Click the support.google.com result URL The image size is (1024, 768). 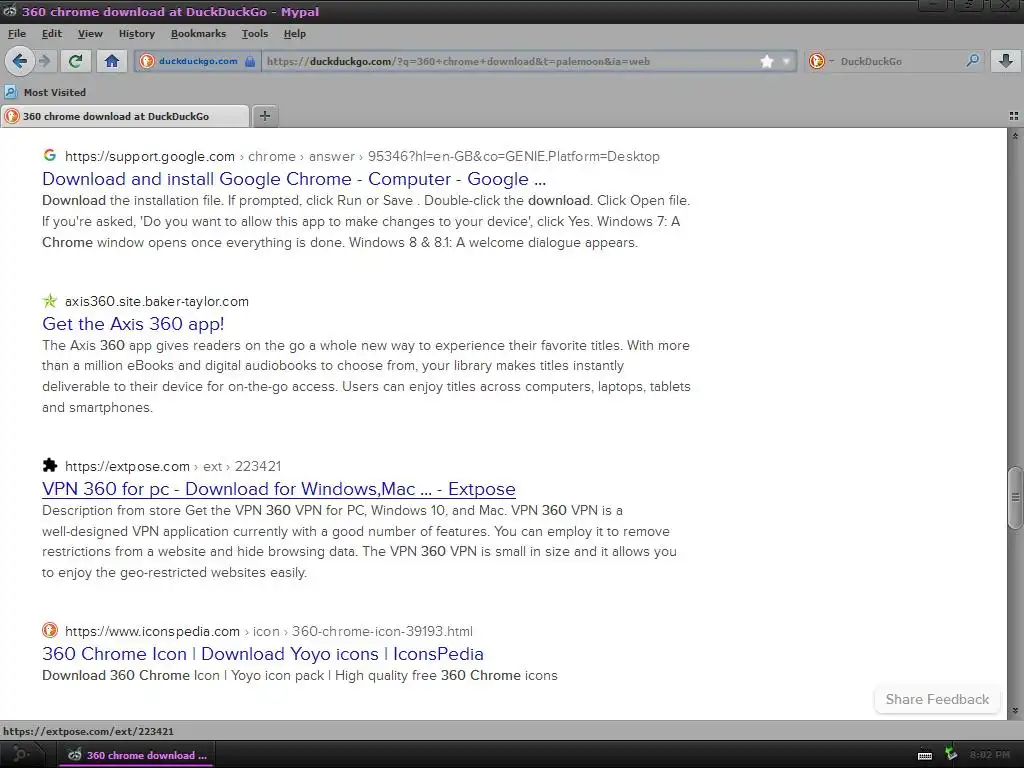pyautogui.click(x=362, y=157)
